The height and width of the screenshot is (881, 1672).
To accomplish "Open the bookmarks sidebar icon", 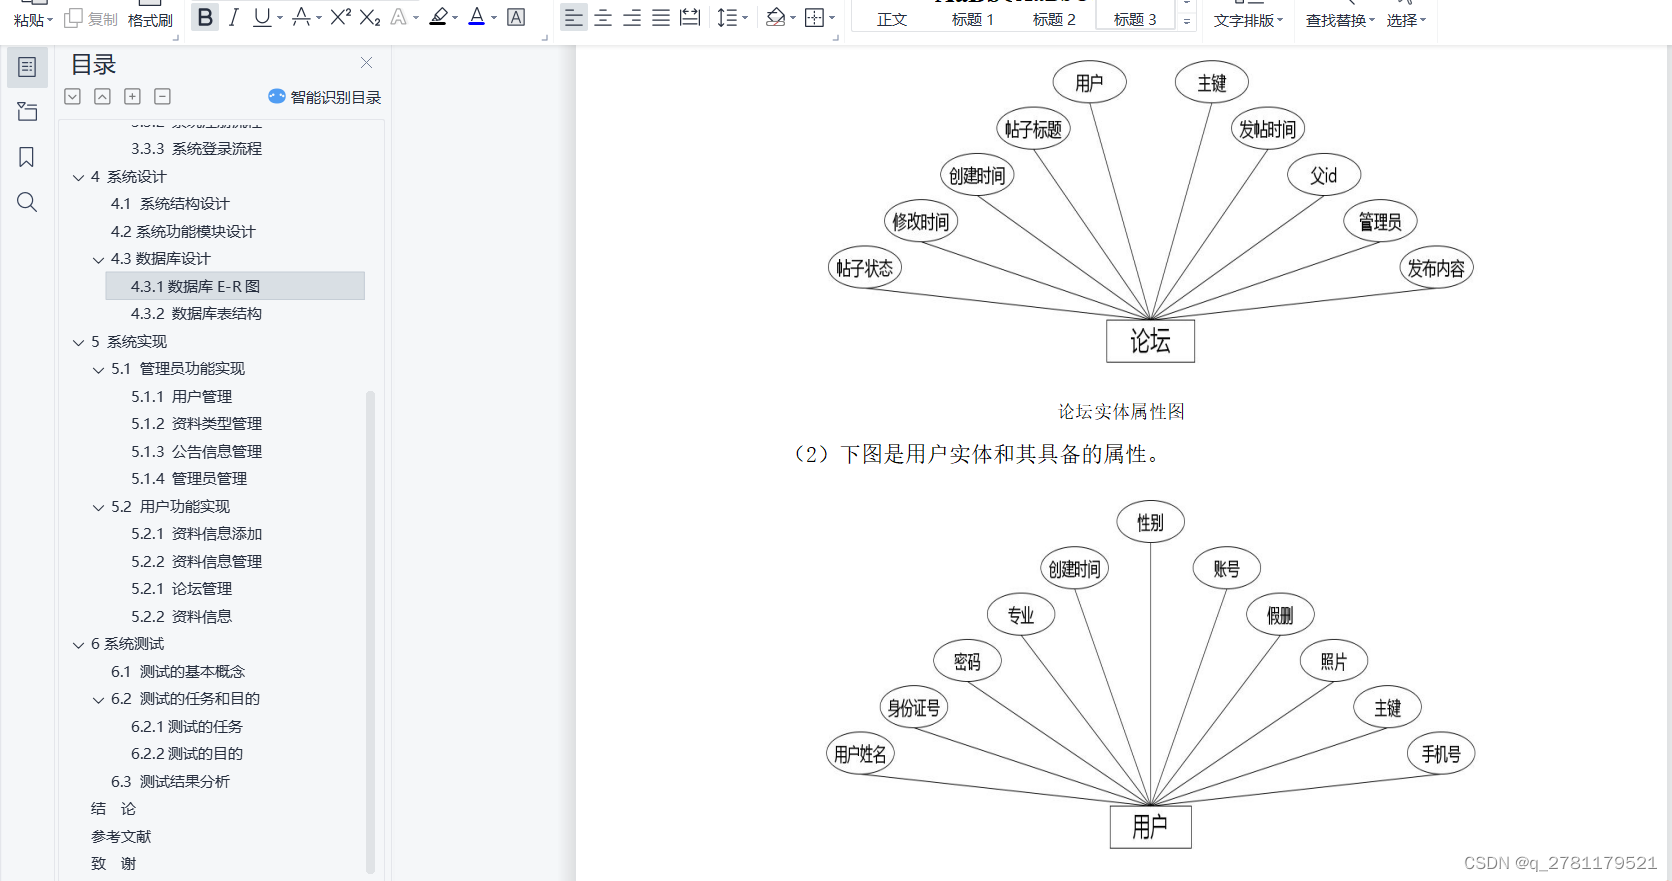I will tap(27, 157).
